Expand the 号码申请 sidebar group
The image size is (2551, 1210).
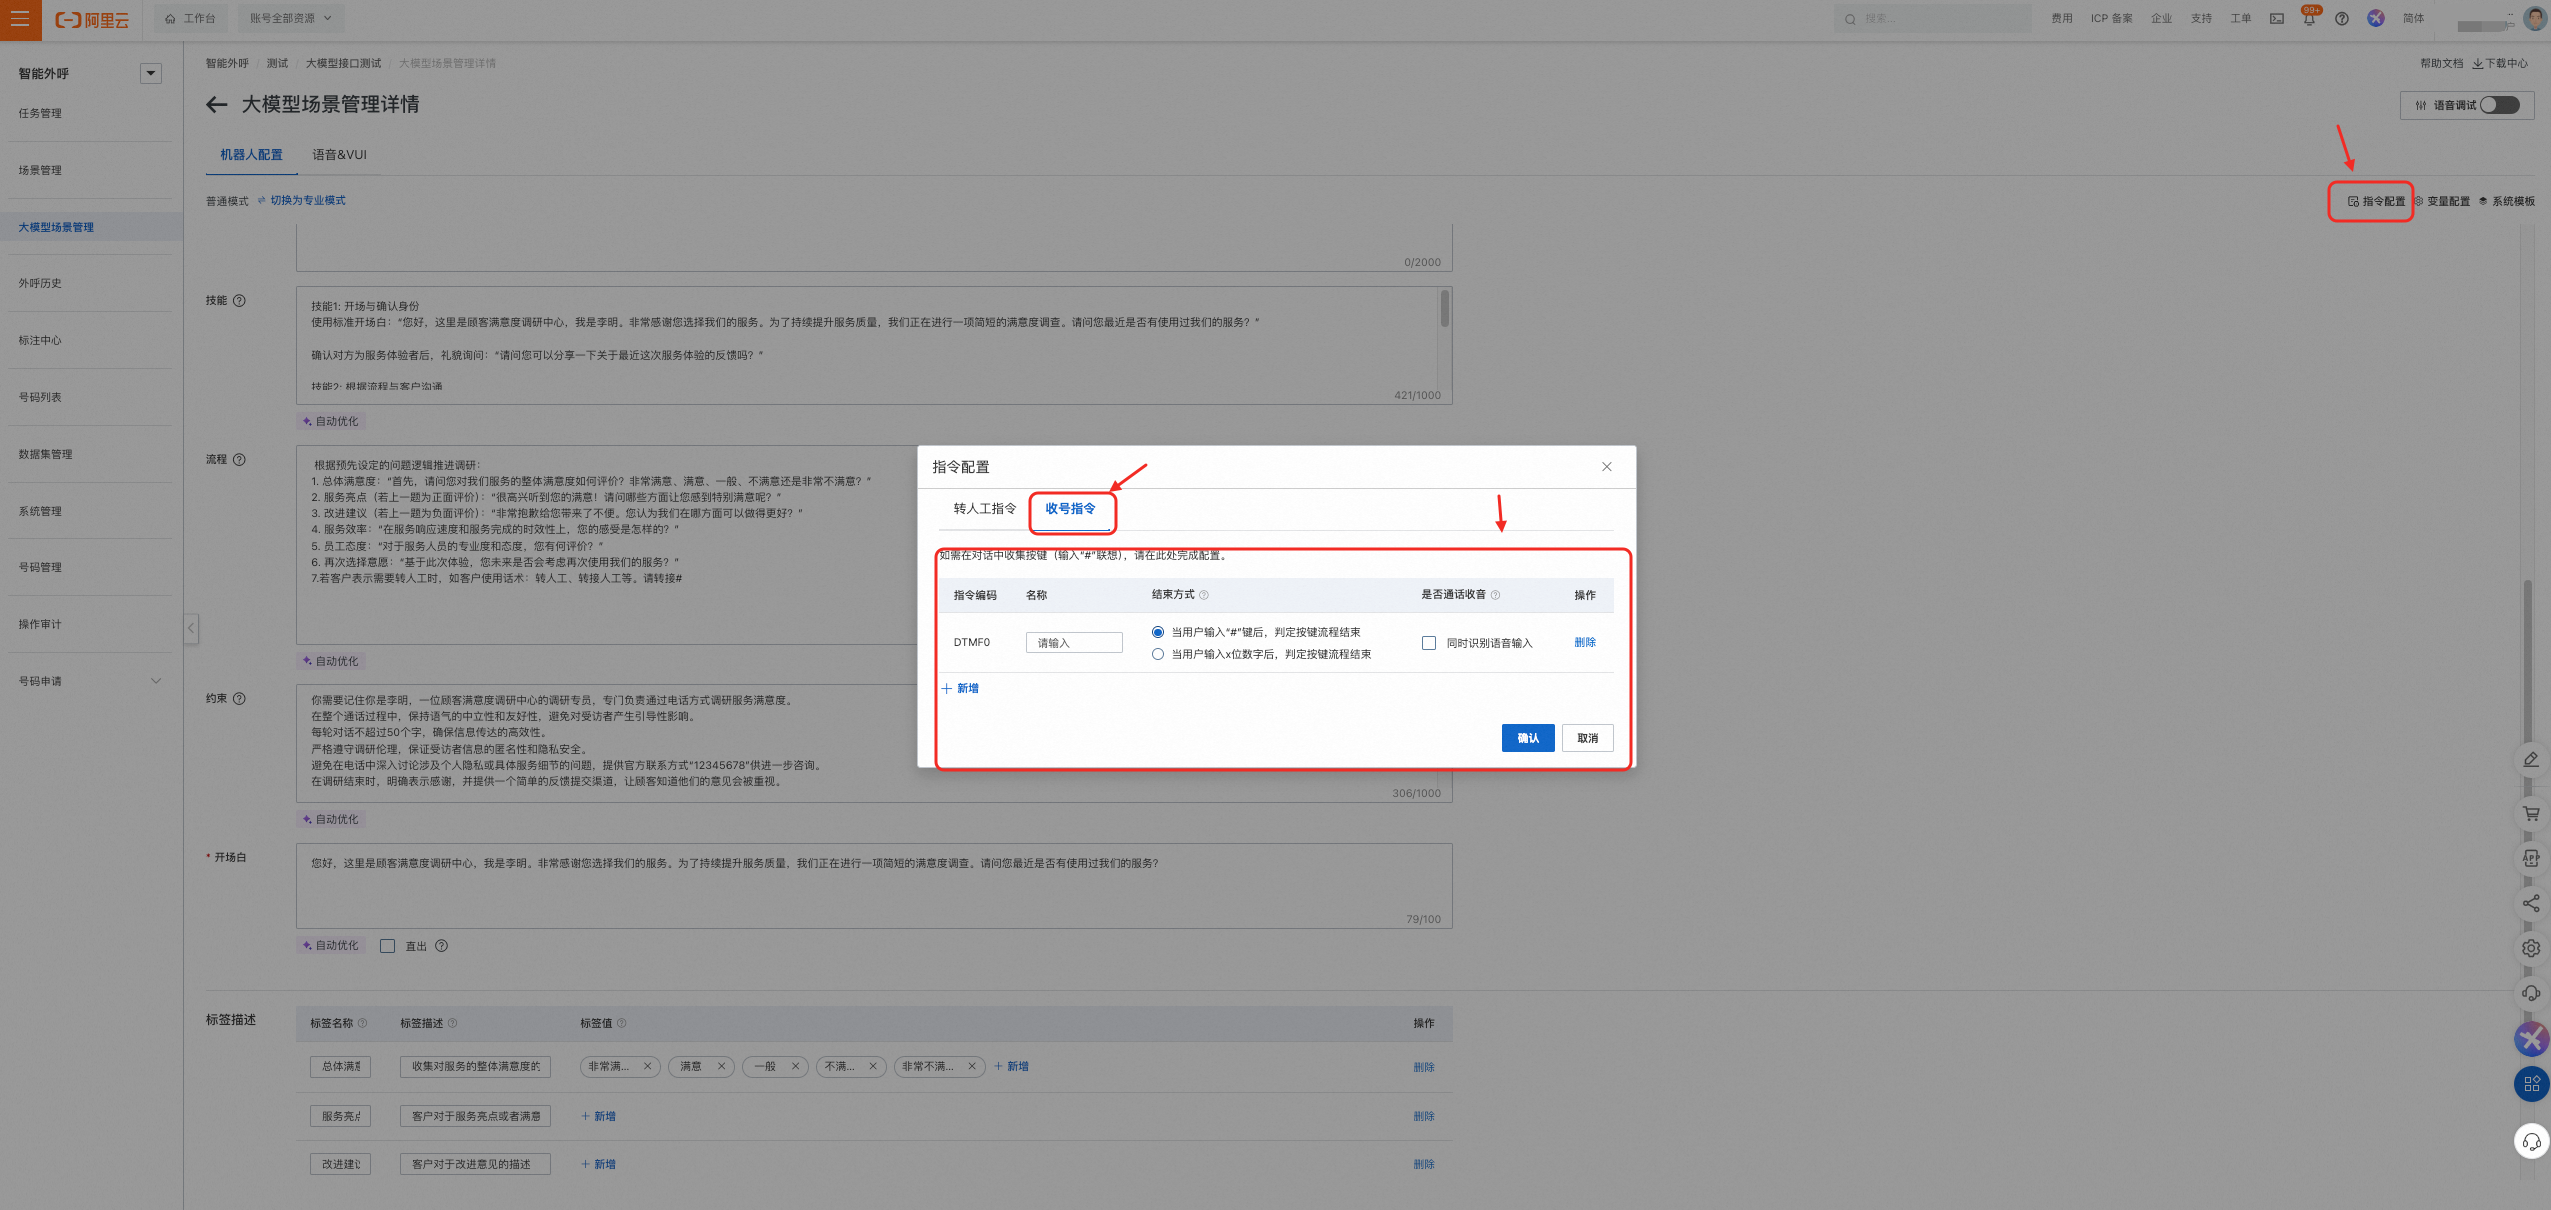[155, 681]
